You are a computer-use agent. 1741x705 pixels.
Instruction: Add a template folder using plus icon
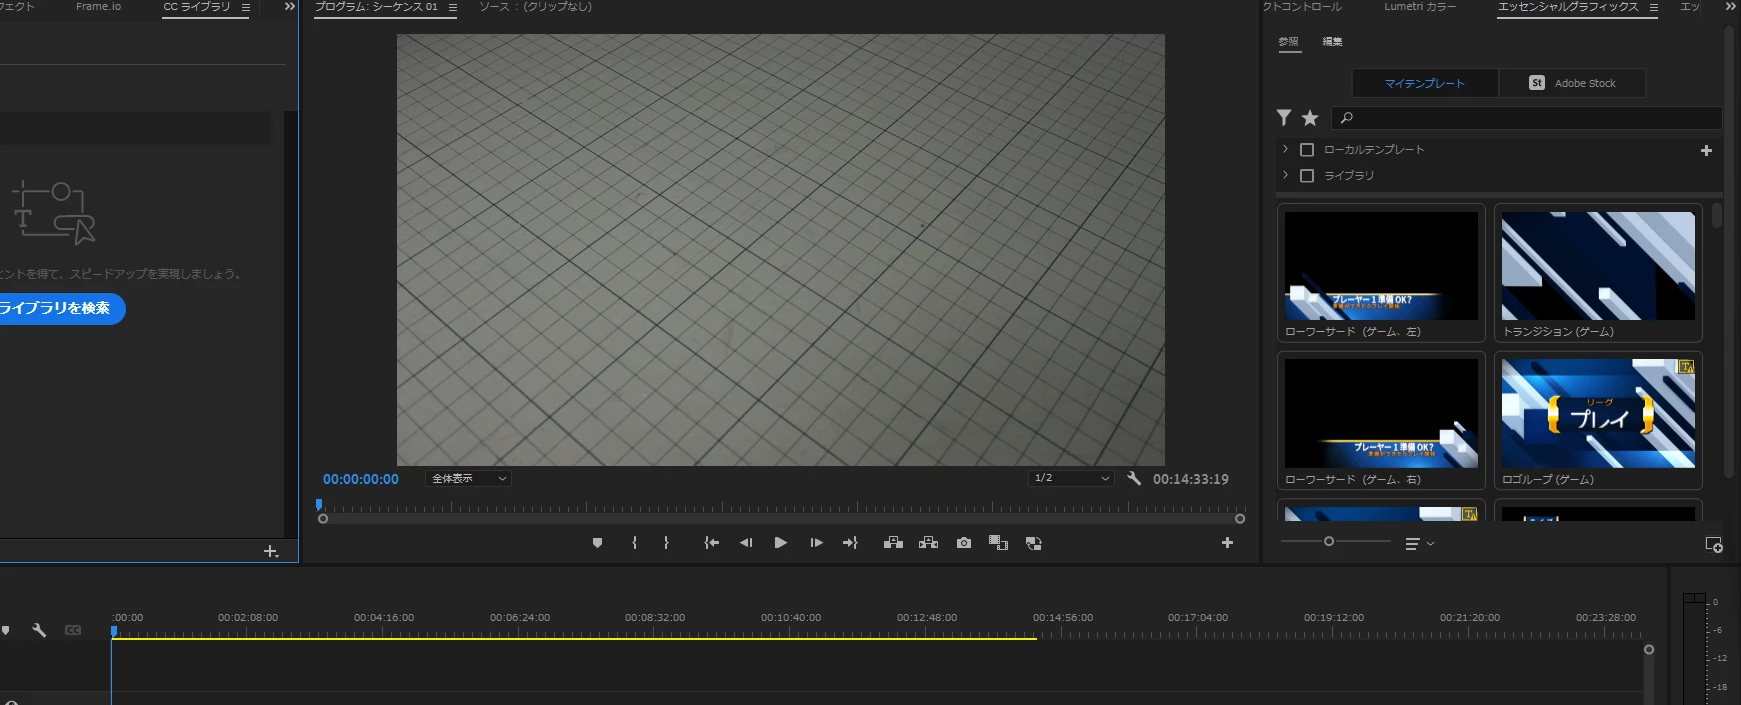point(1706,151)
